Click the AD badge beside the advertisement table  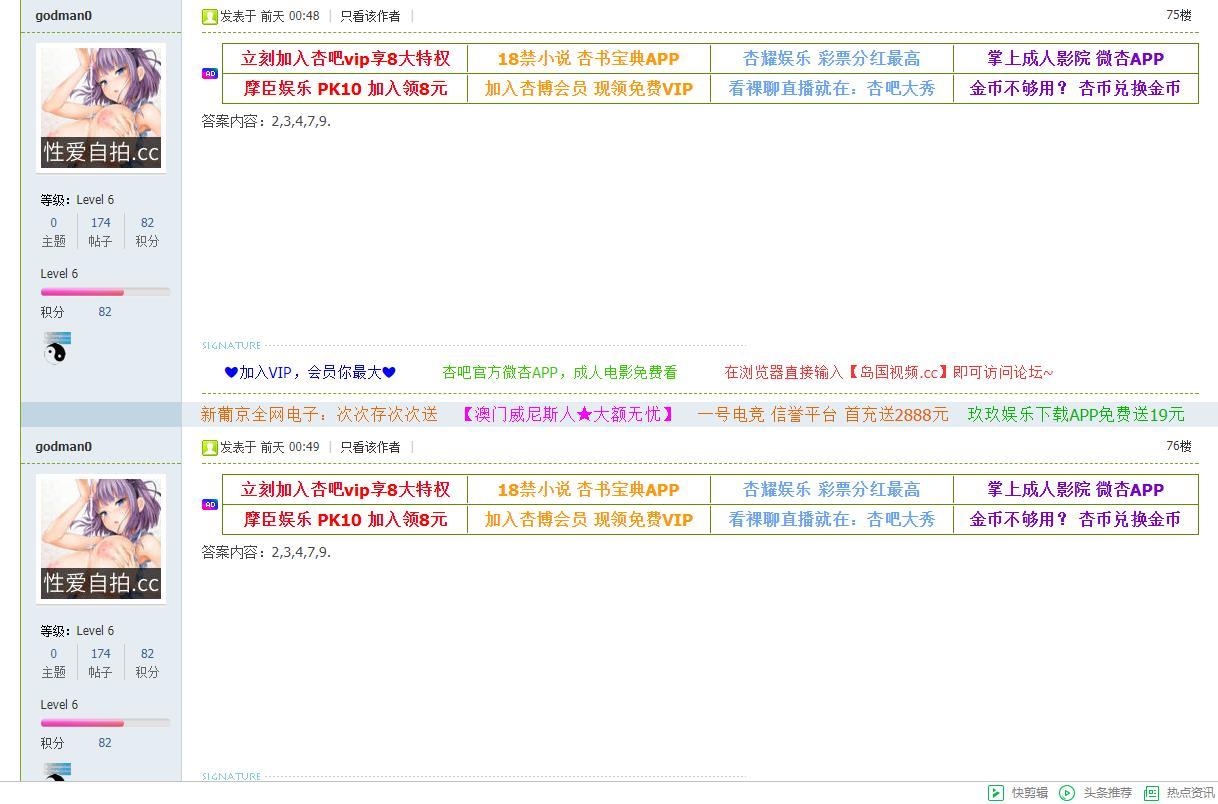click(210, 71)
